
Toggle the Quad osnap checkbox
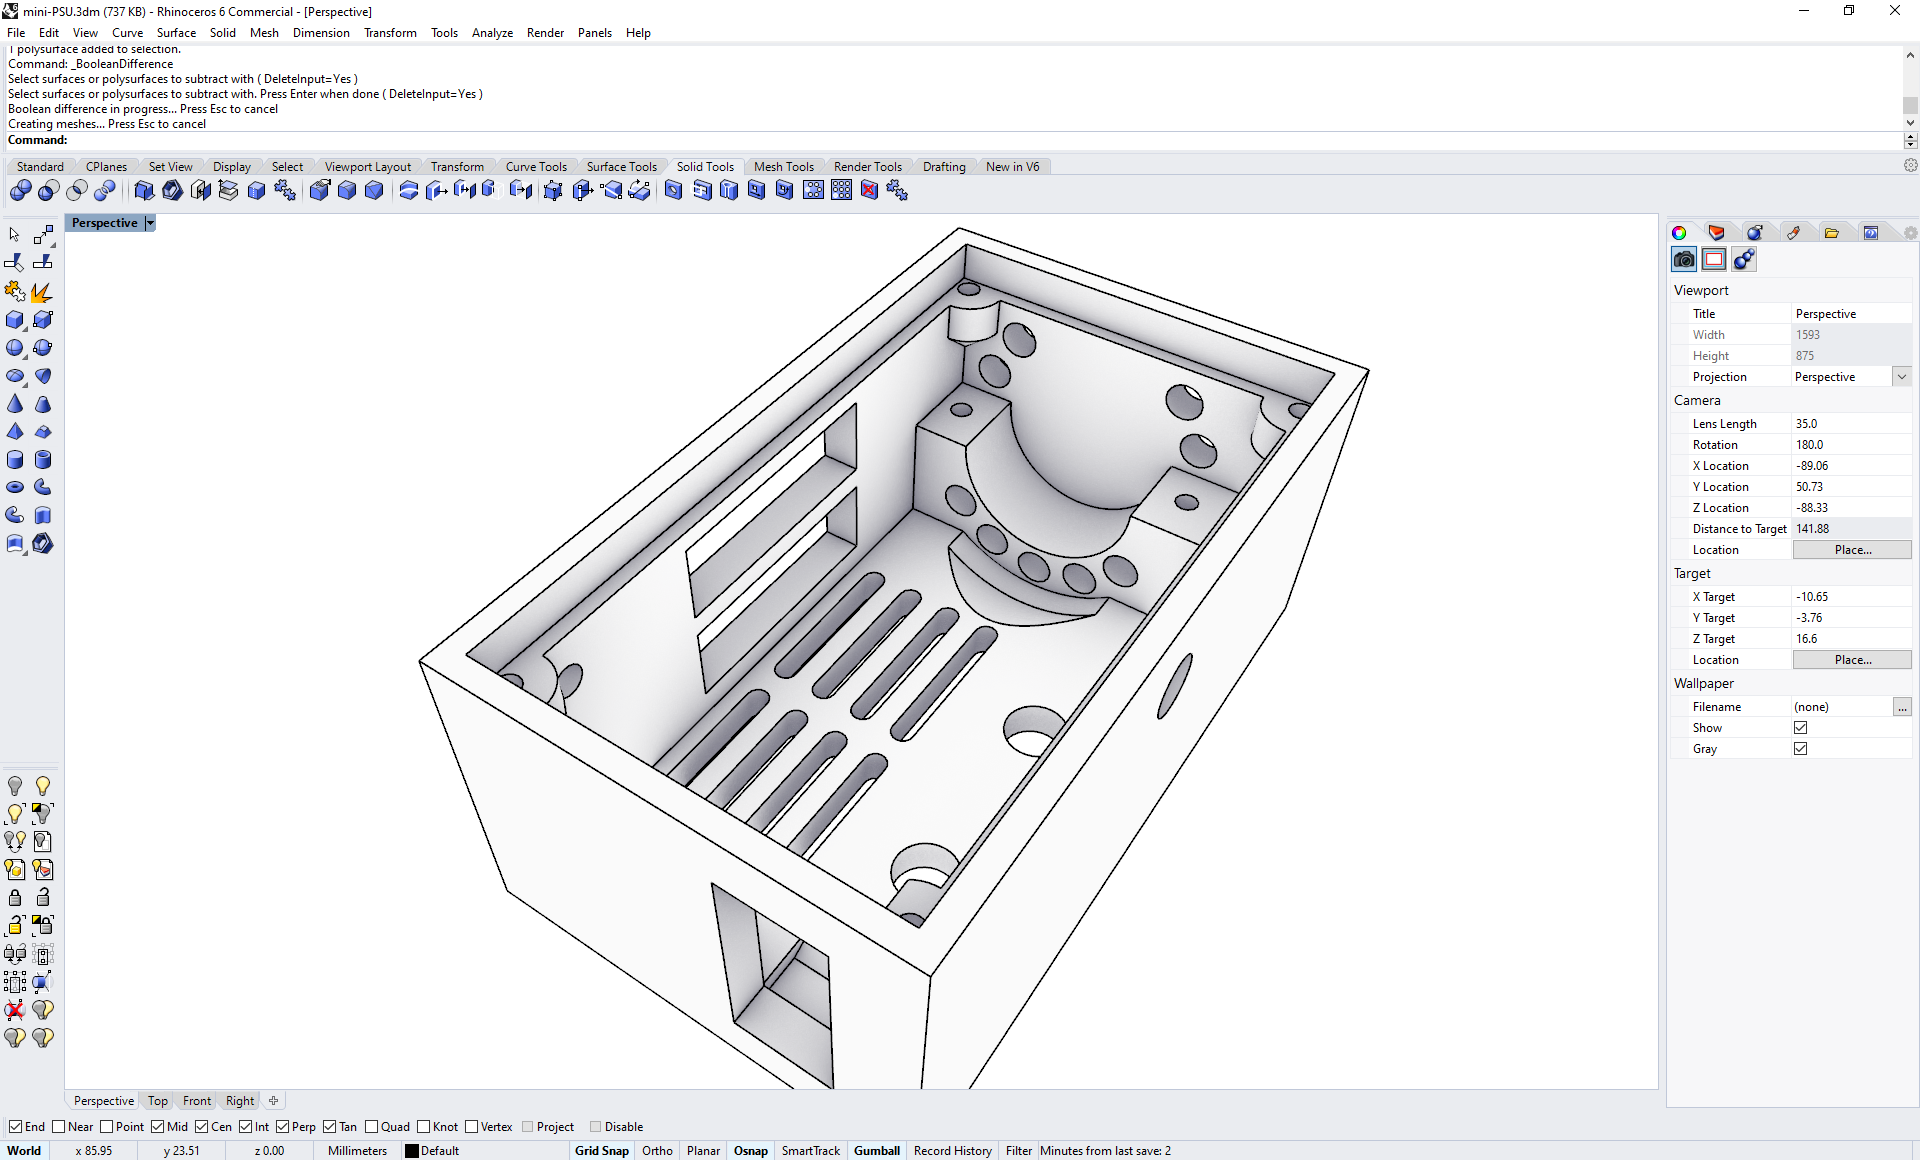(372, 1127)
